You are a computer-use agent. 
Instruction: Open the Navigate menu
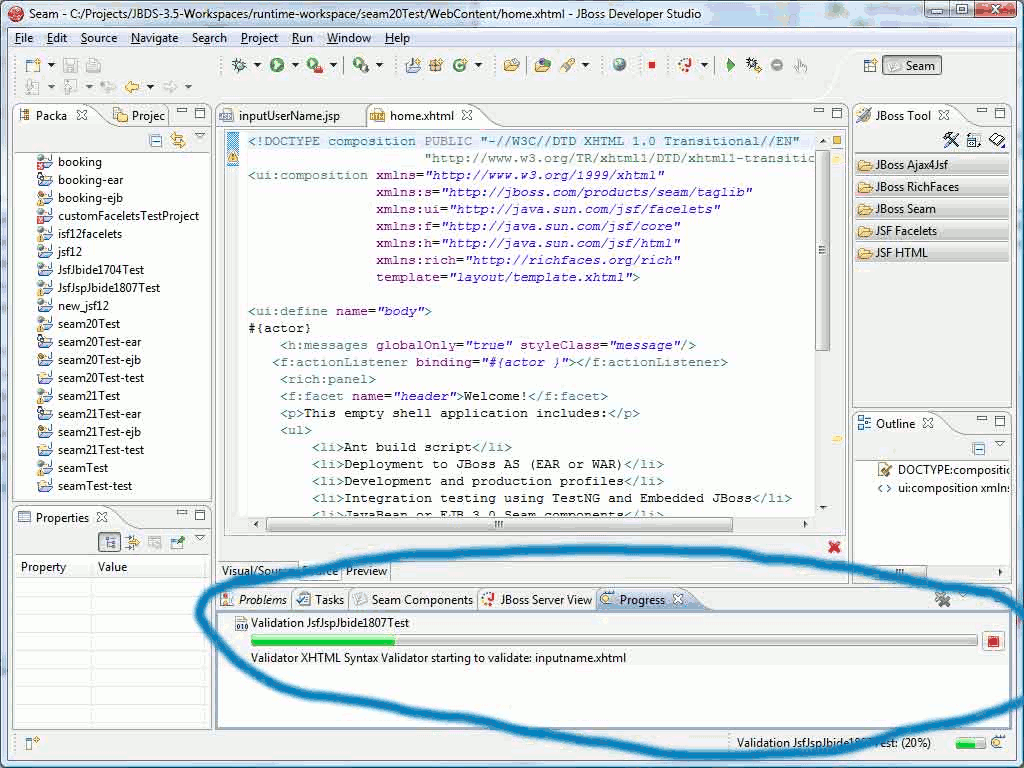tap(155, 38)
